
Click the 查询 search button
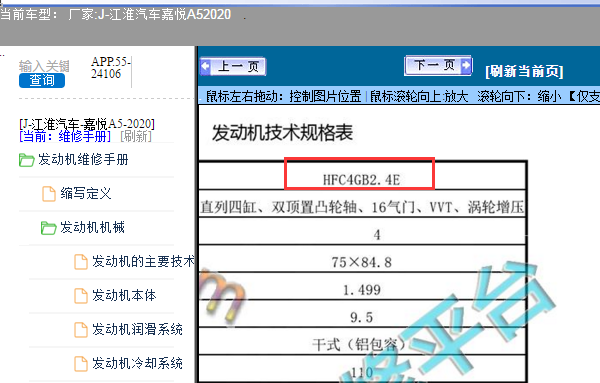(x=42, y=80)
